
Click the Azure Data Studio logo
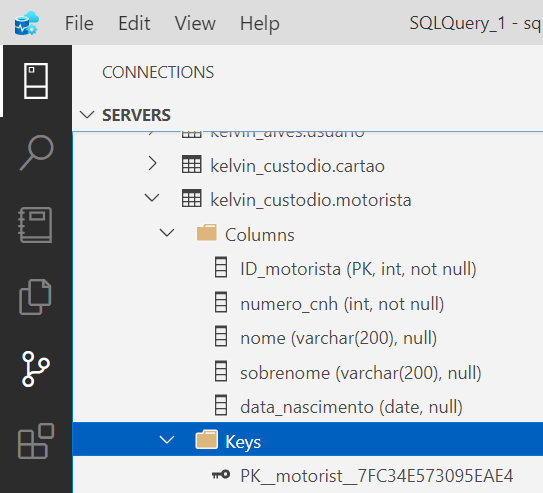[x=27, y=23]
